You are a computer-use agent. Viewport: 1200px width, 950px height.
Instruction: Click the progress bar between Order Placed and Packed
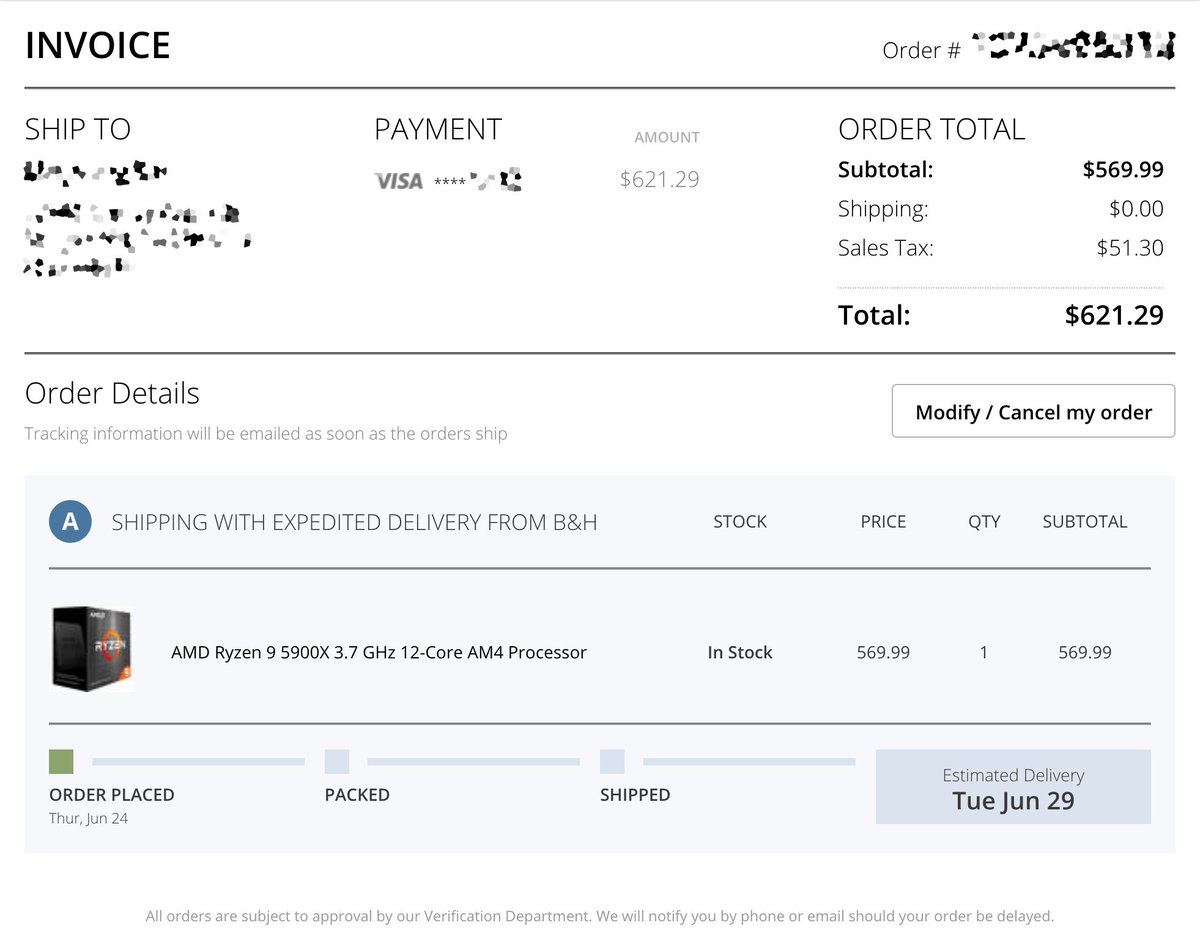tap(198, 762)
